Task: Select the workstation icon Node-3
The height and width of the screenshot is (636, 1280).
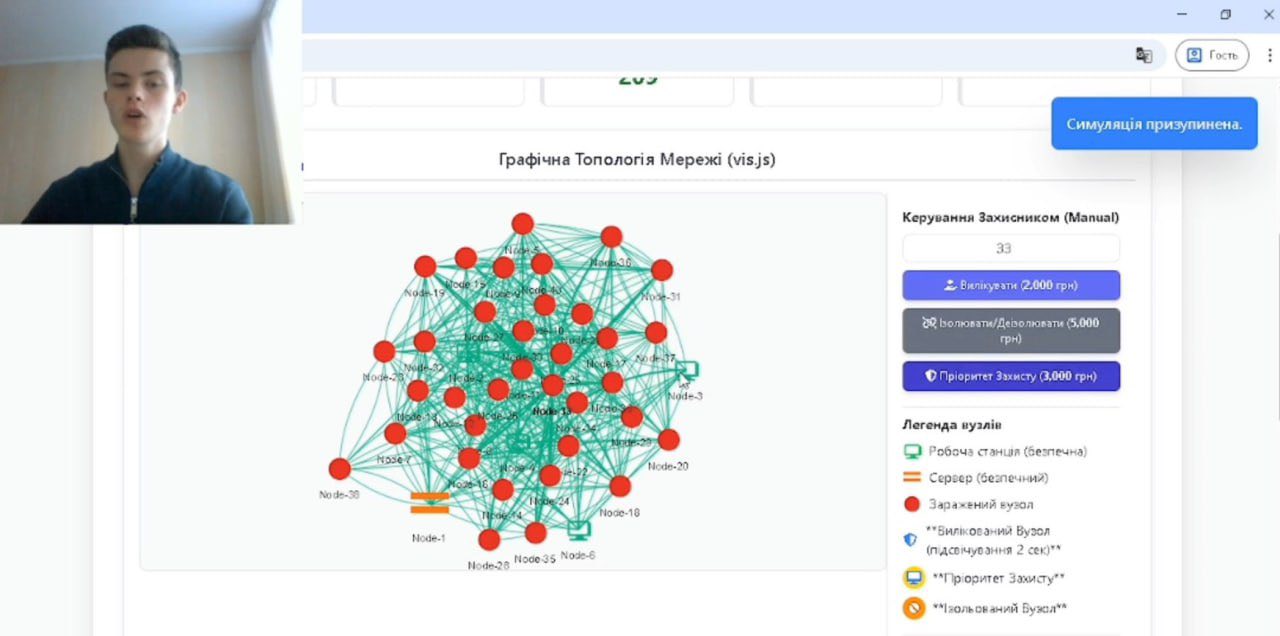Action: point(687,372)
